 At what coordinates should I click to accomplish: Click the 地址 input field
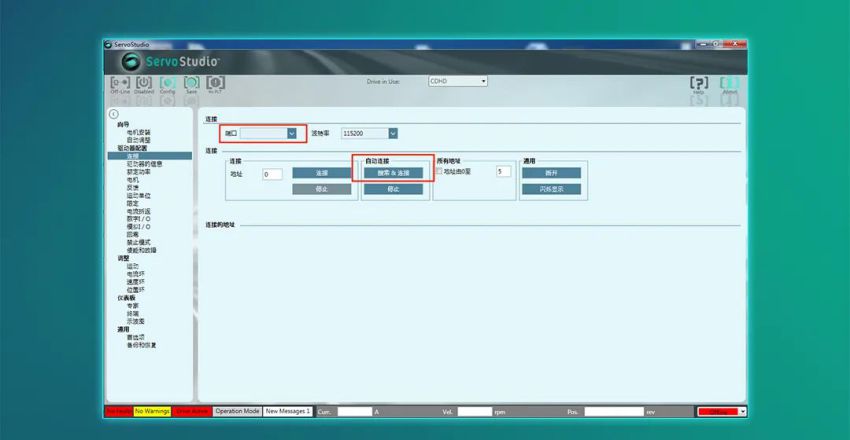pyautogui.click(x=272, y=173)
